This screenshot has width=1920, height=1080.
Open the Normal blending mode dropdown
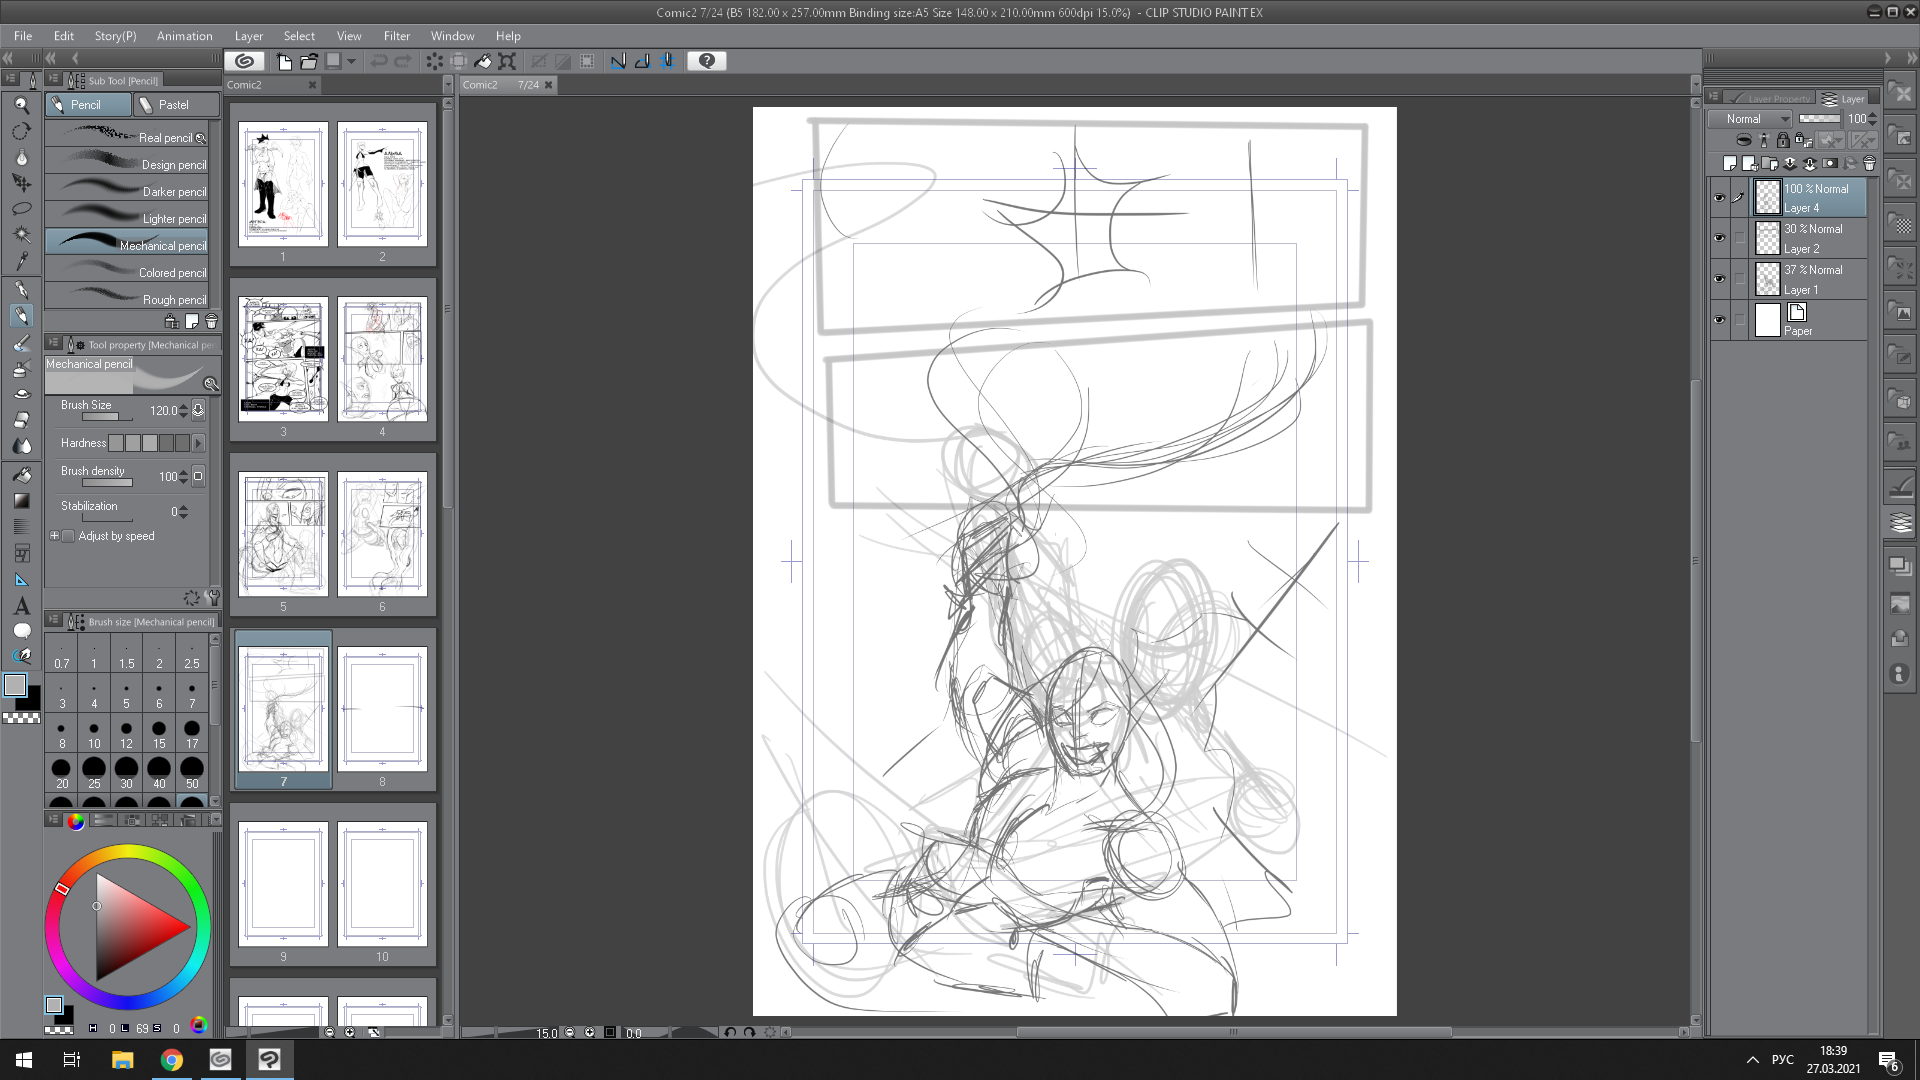point(1756,118)
